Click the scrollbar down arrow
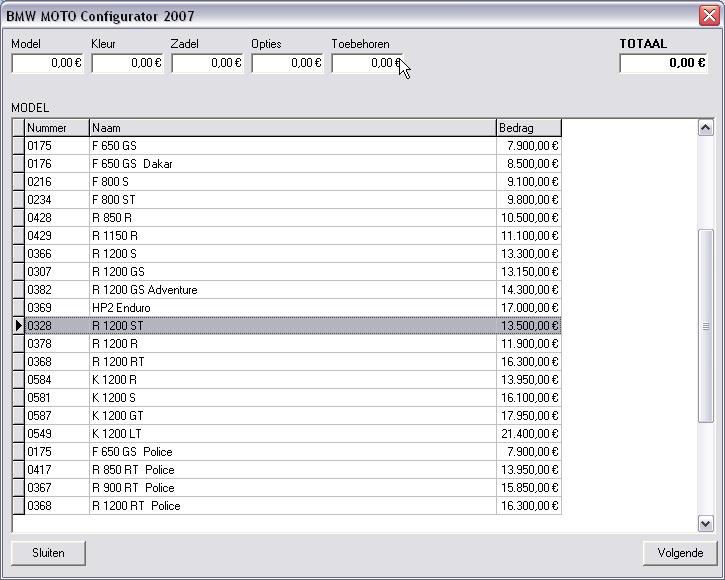725x580 pixels. 705,524
